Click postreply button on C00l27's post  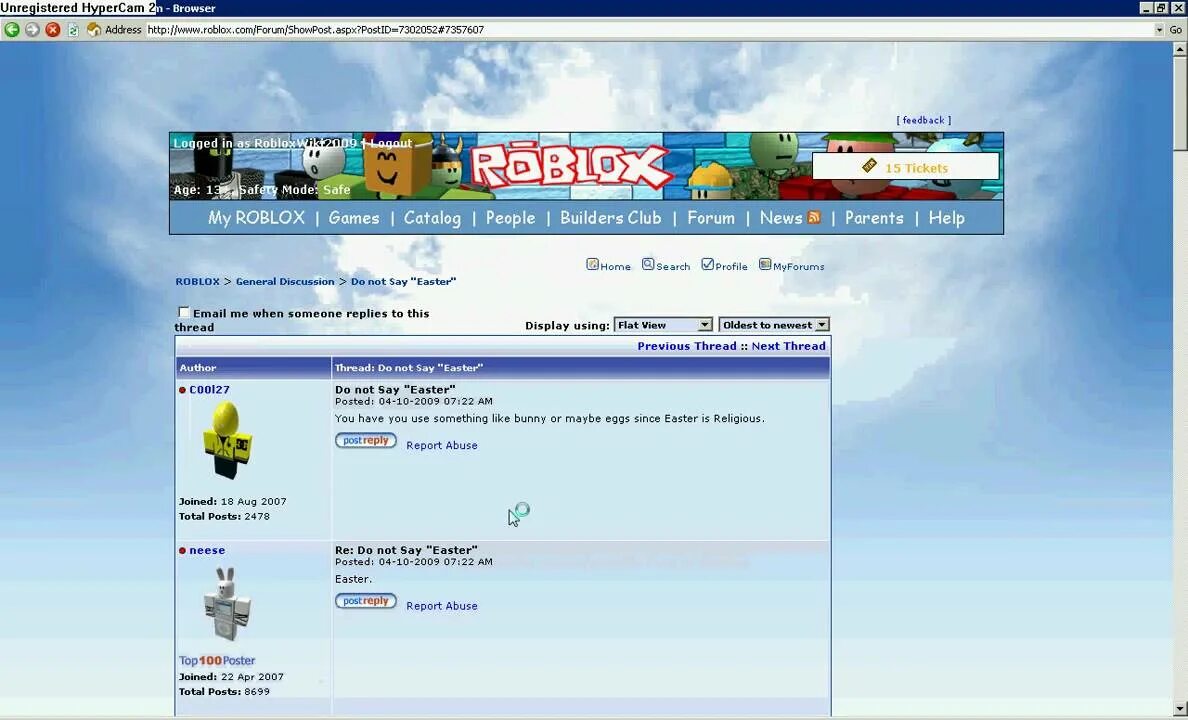coord(366,441)
